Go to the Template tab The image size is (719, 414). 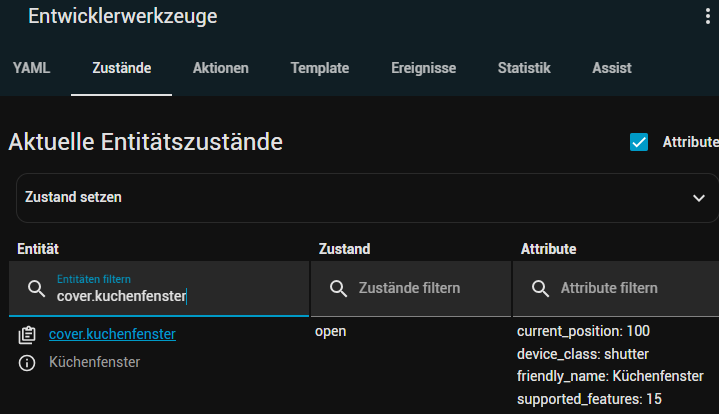pyautogui.click(x=320, y=68)
